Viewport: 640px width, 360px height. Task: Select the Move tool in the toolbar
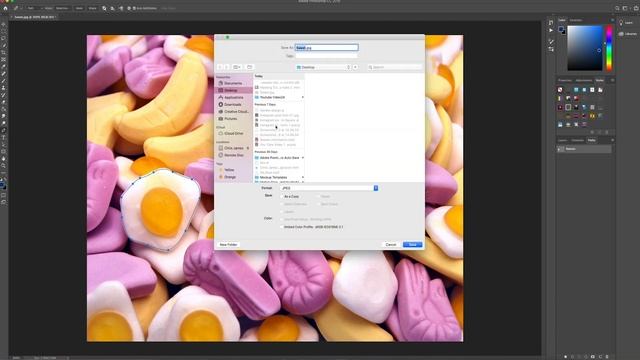4,24
